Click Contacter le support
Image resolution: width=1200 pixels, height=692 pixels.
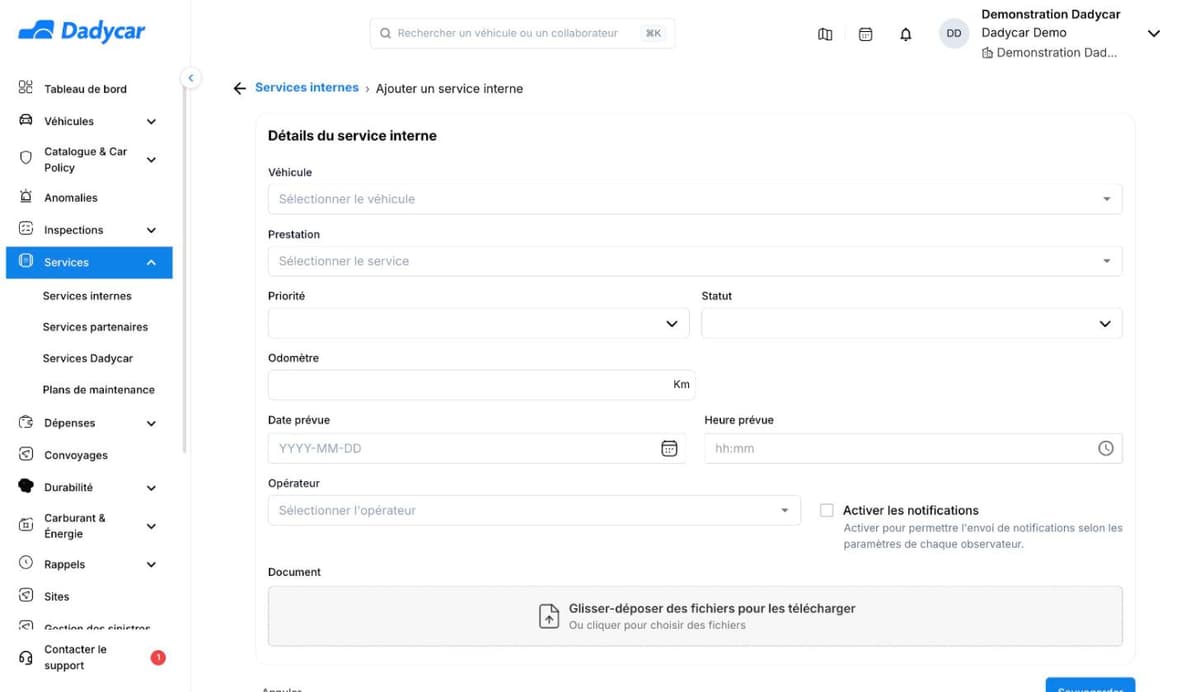pyautogui.click(x=75, y=657)
